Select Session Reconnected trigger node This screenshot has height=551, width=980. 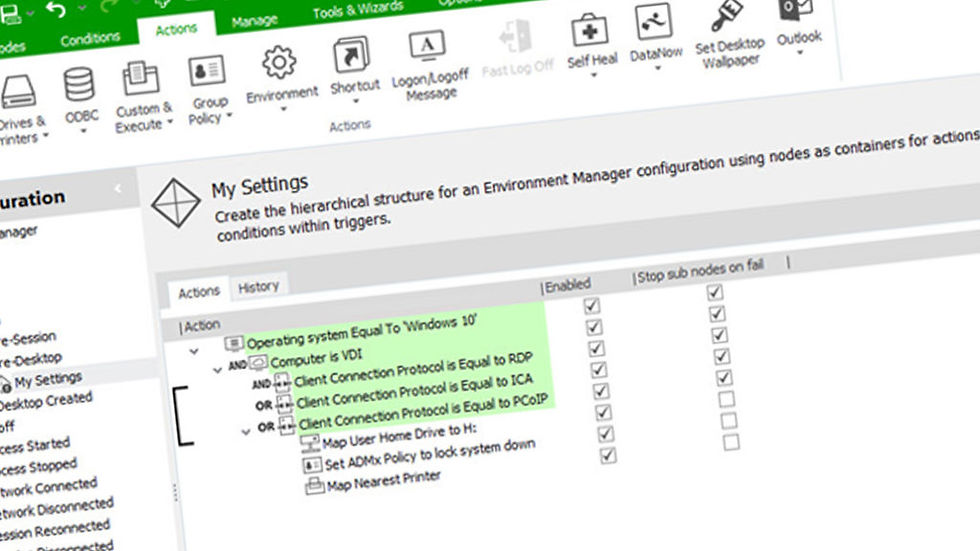(55, 531)
